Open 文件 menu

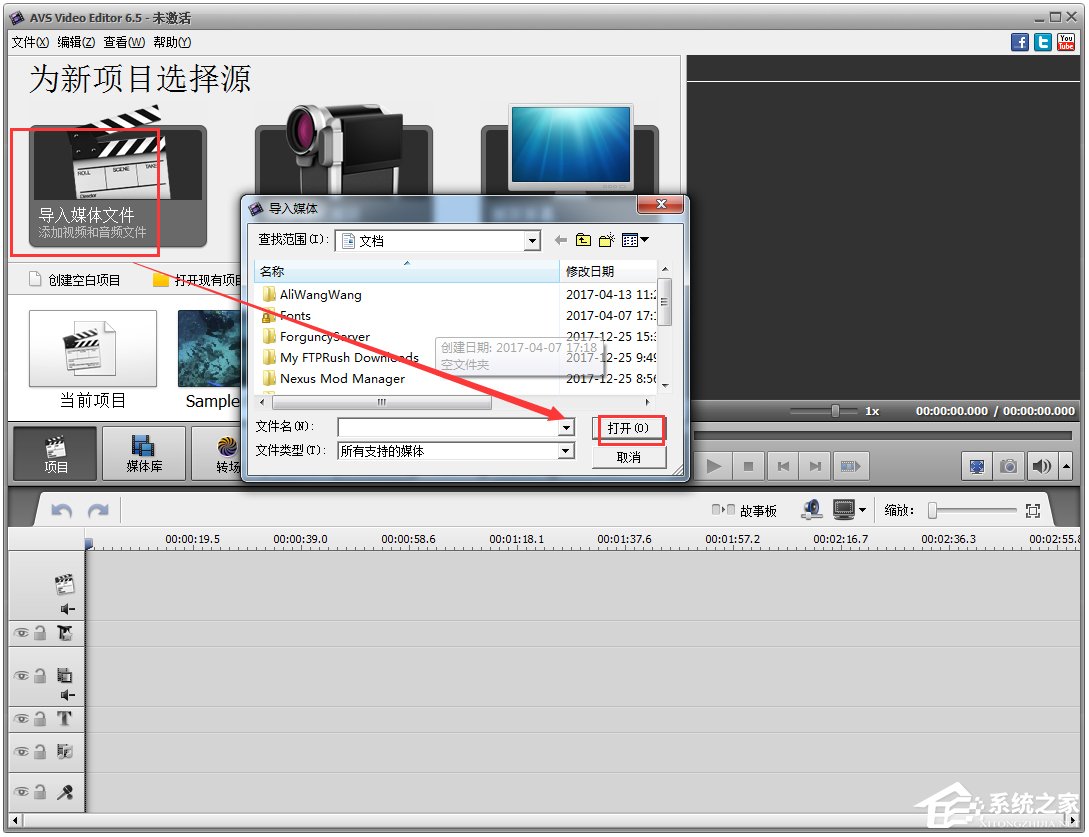tap(30, 42)
